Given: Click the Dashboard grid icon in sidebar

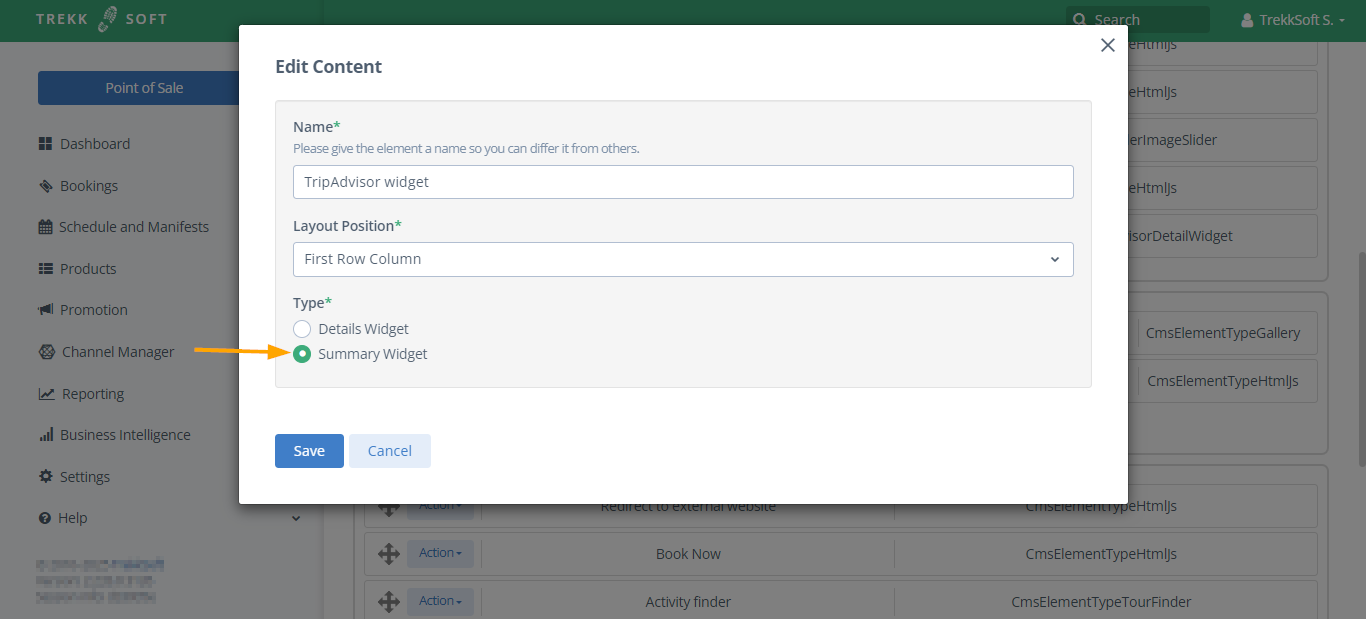Looking at the screenshot, I should point(45,144).
